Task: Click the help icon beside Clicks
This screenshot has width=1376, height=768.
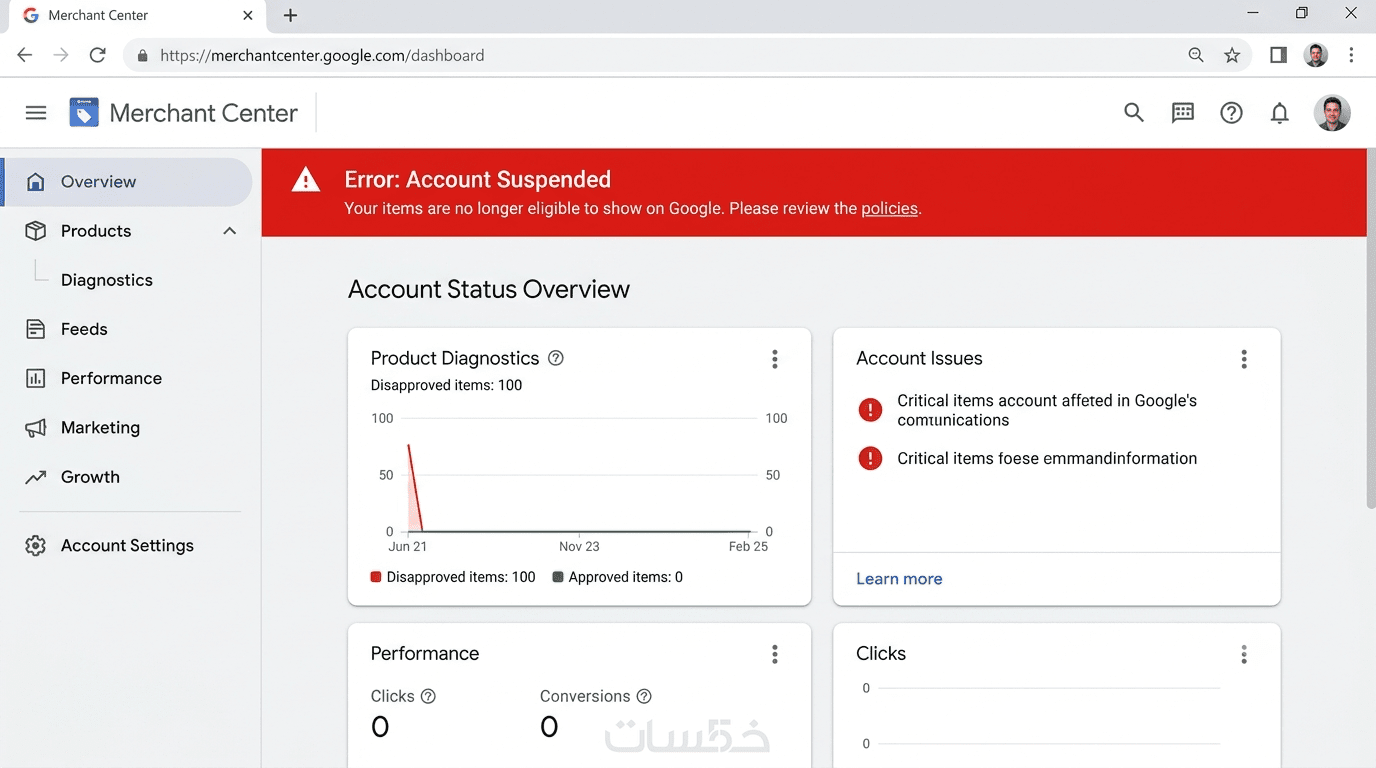Action: click(x=428, y=696)
